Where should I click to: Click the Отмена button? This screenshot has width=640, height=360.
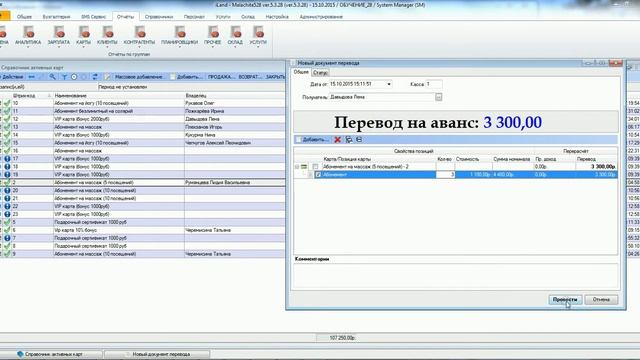point(601,300)
